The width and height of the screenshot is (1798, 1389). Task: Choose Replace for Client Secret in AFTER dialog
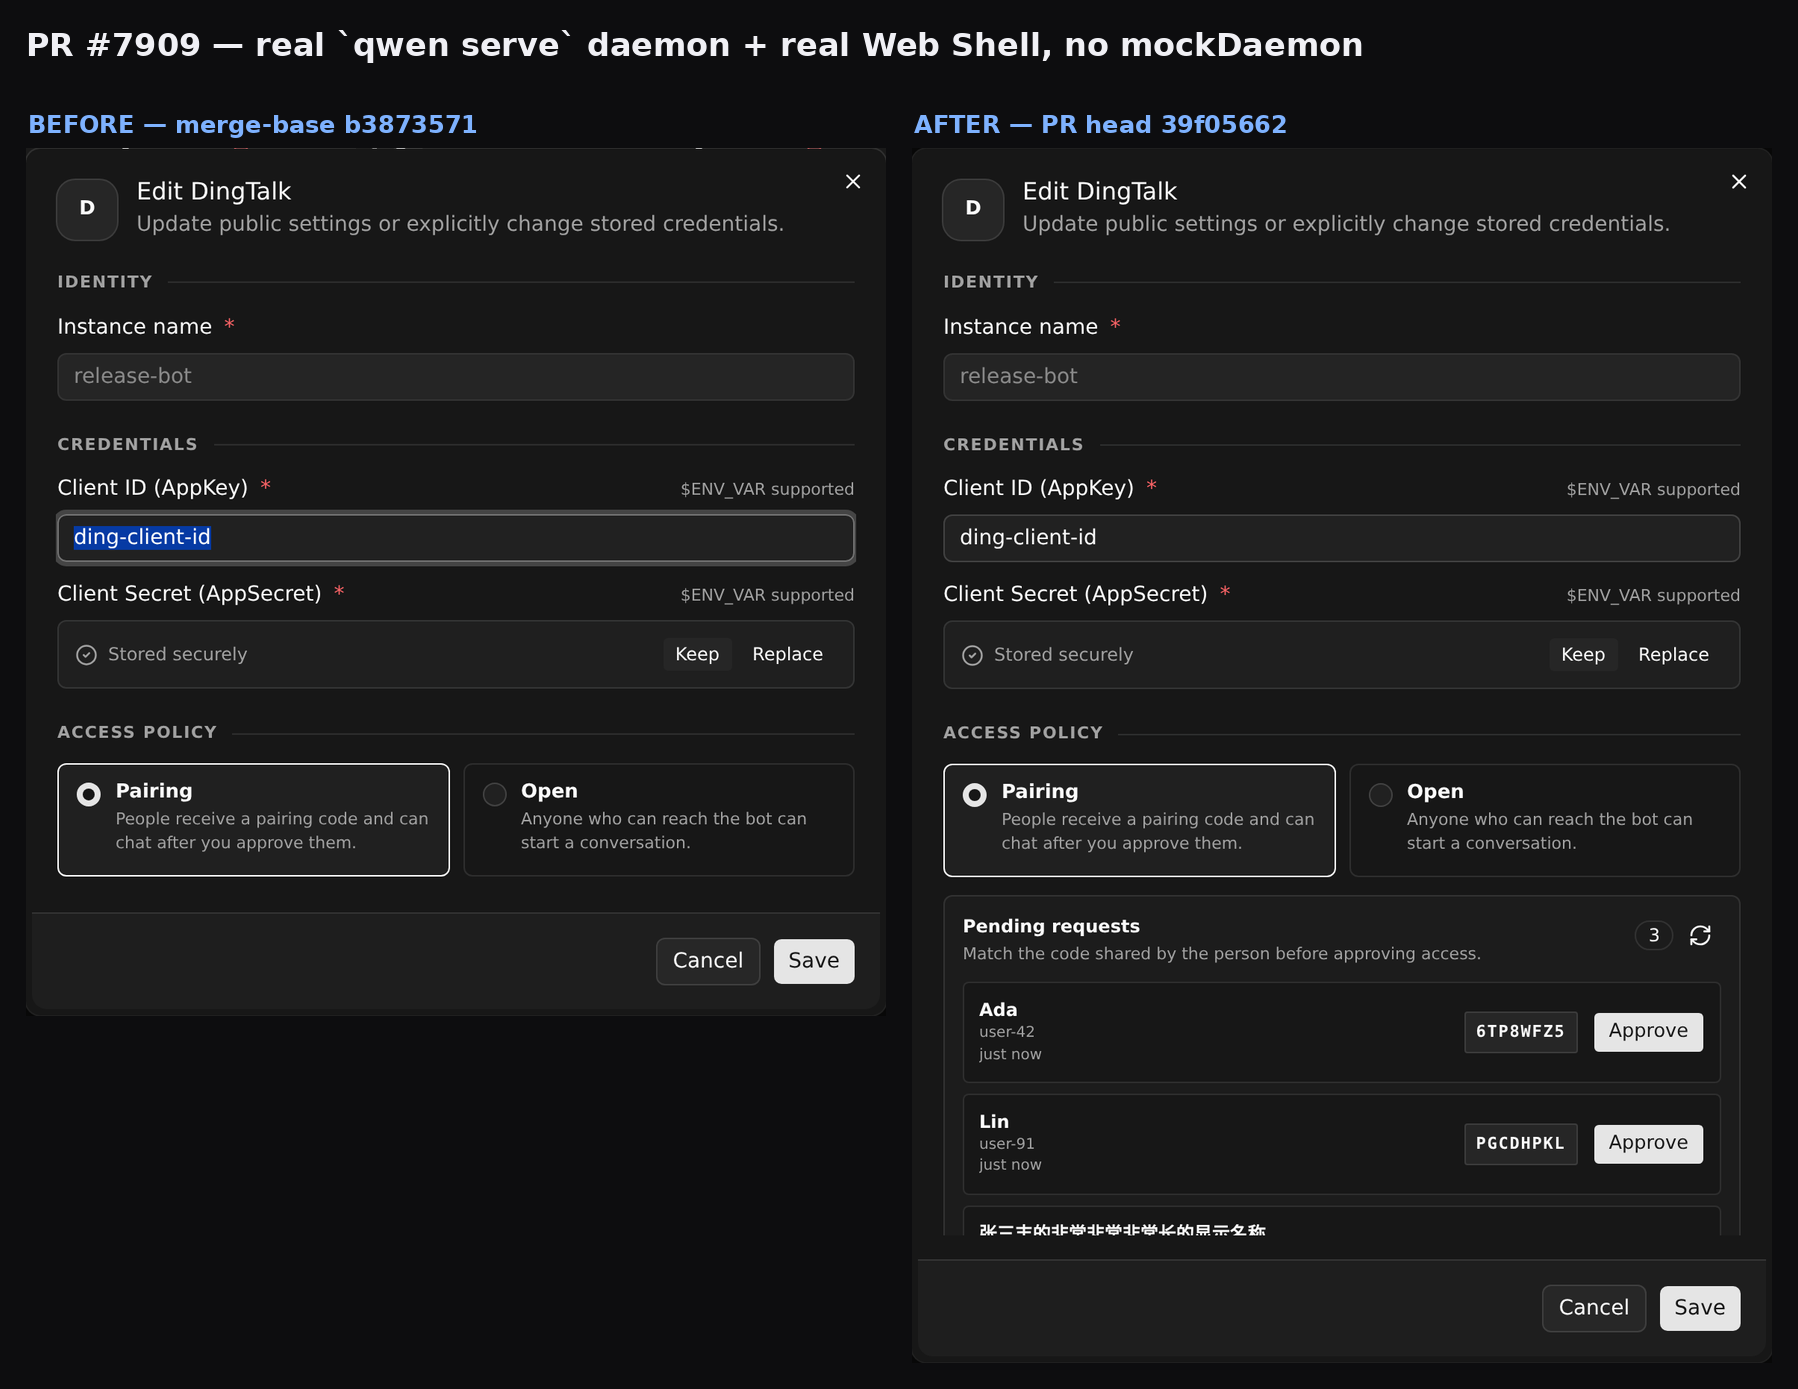pos(1673,654)
